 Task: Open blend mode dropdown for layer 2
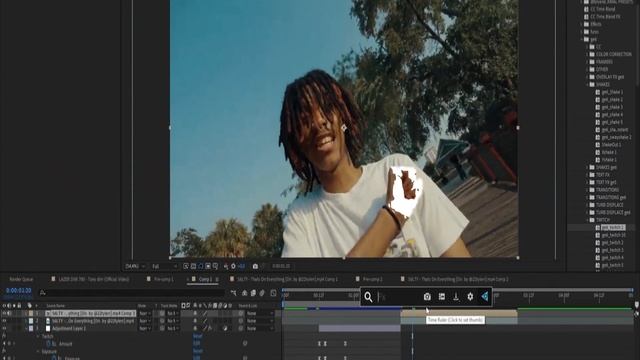tap(145, 321)
